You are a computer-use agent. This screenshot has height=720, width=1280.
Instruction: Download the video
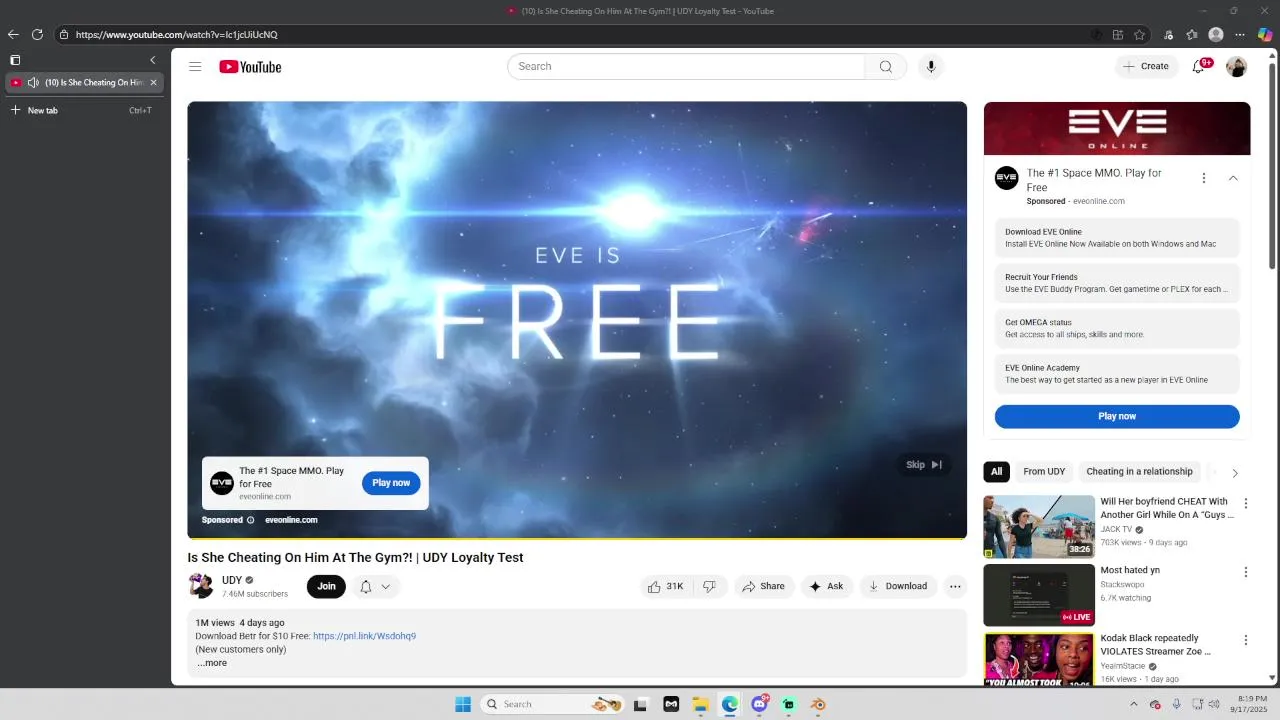point(898,586)
